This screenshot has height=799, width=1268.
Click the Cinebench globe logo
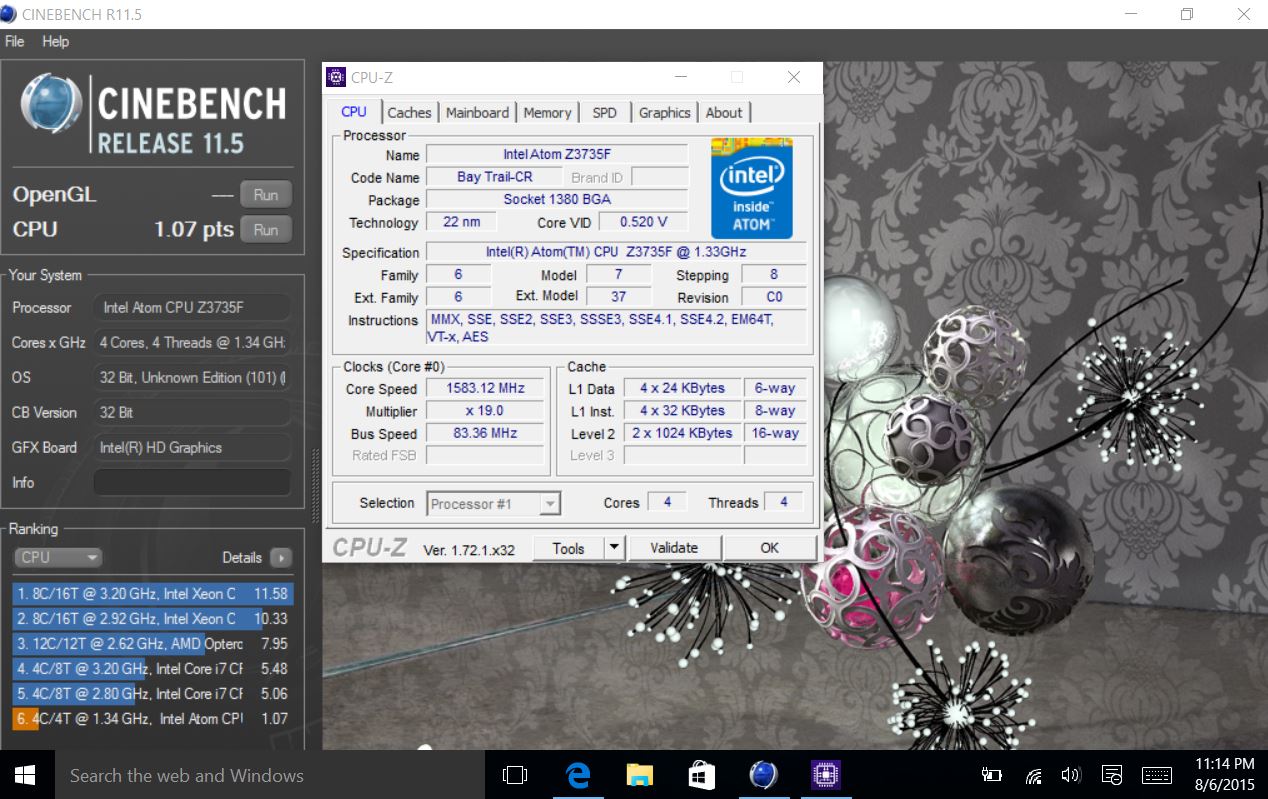pos(51,104)
